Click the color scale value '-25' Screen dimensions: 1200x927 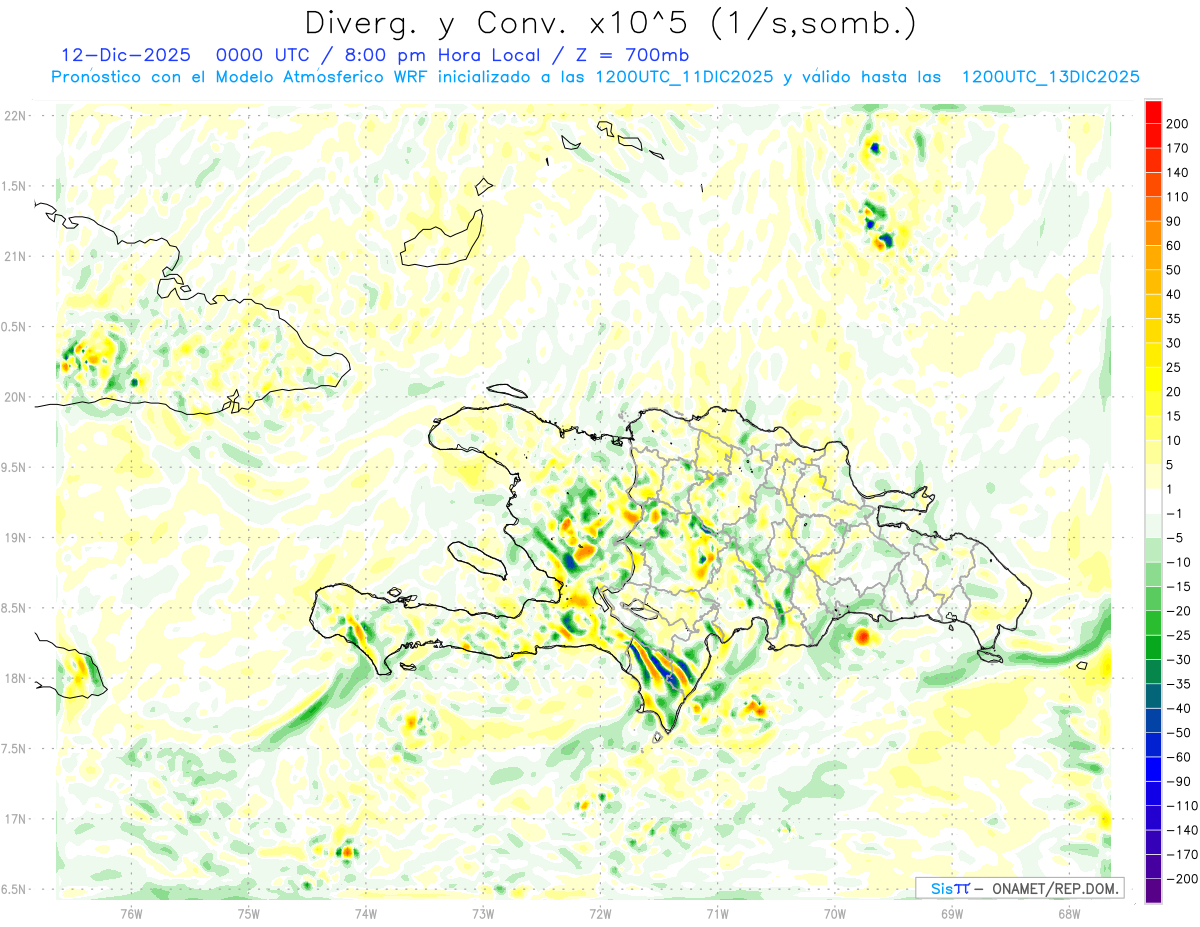click(1179, 635)
